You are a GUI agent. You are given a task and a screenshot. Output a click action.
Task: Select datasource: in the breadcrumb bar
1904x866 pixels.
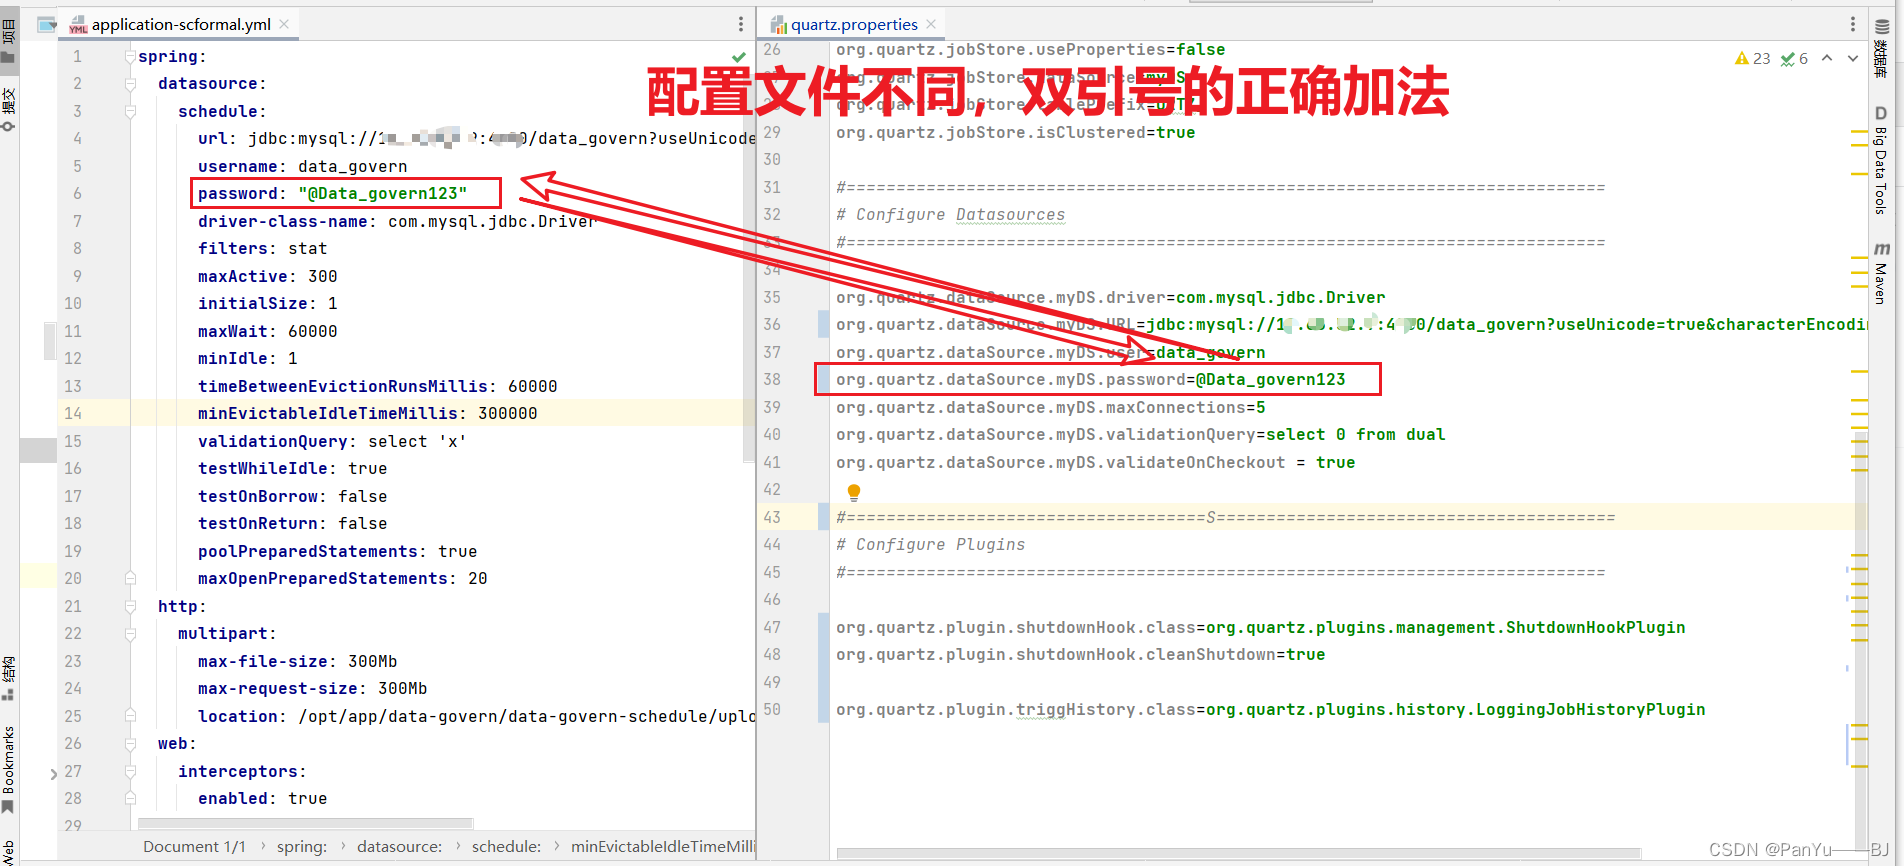pos(400,846)
